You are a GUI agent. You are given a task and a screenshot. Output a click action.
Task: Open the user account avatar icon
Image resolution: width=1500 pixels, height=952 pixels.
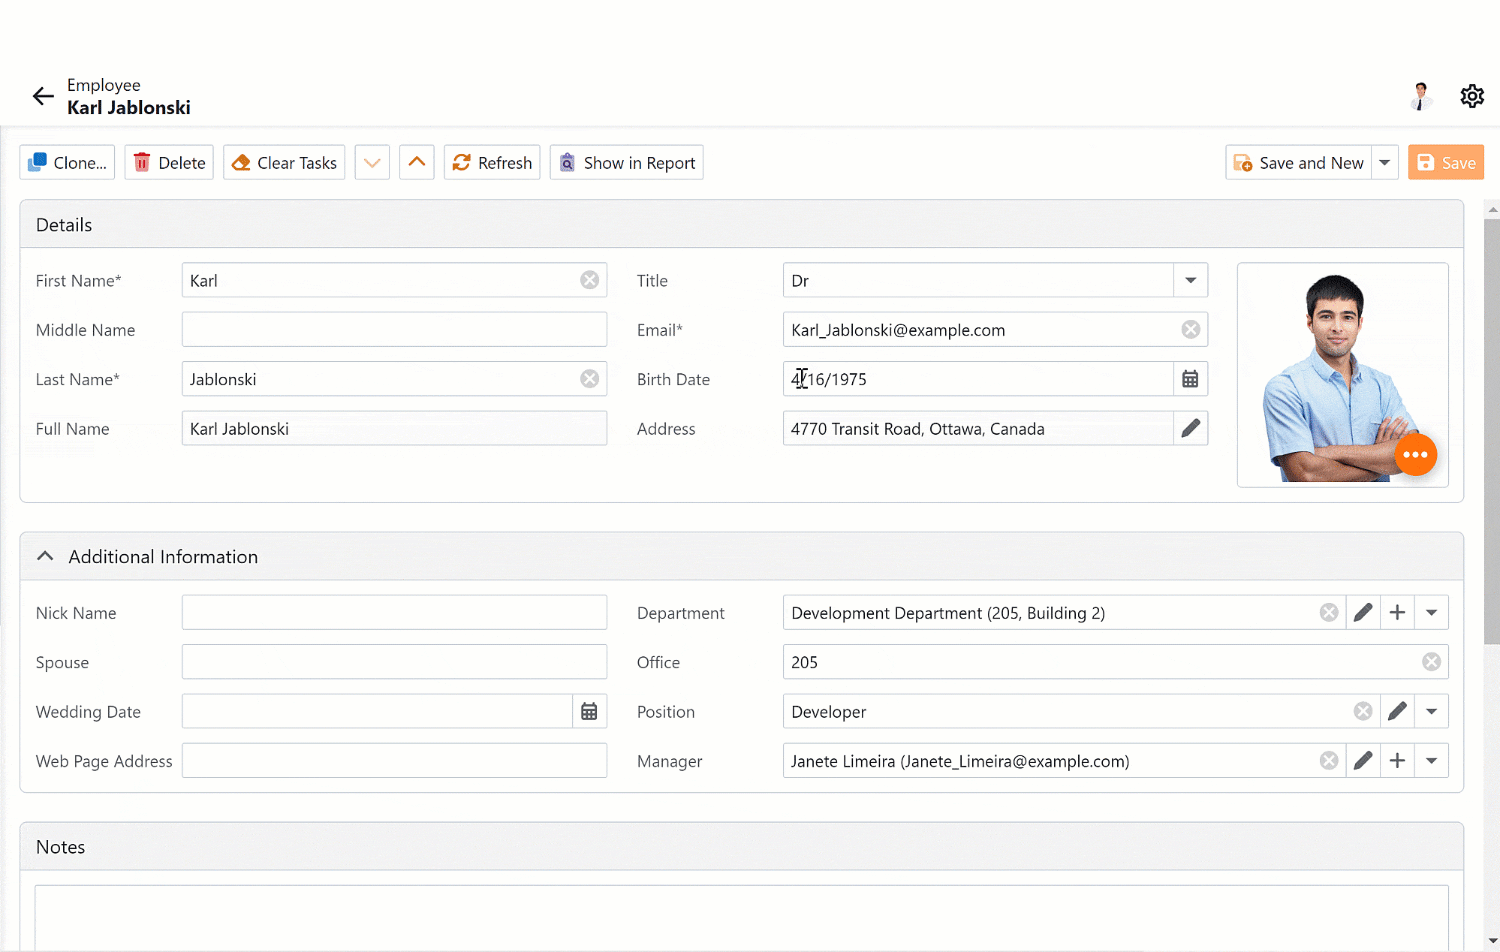(1420, 96)
